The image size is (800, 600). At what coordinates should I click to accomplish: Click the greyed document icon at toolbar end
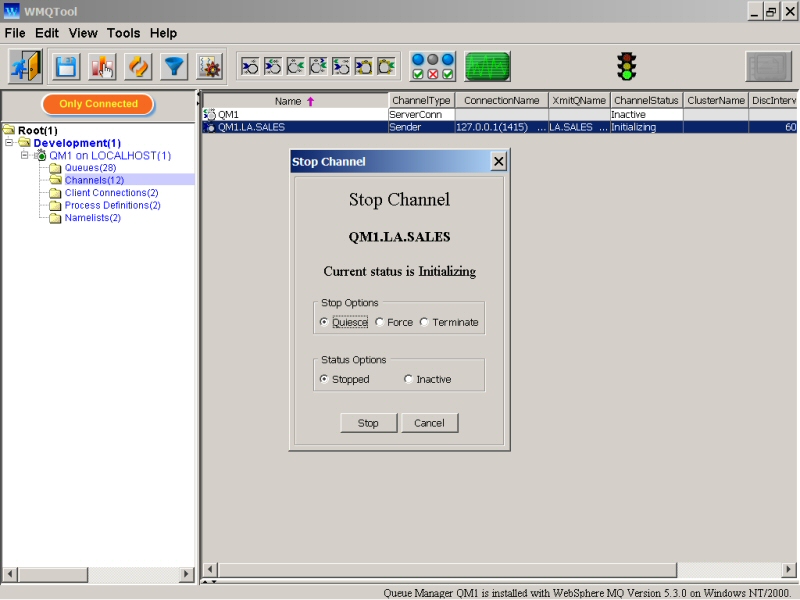point(768,66)
